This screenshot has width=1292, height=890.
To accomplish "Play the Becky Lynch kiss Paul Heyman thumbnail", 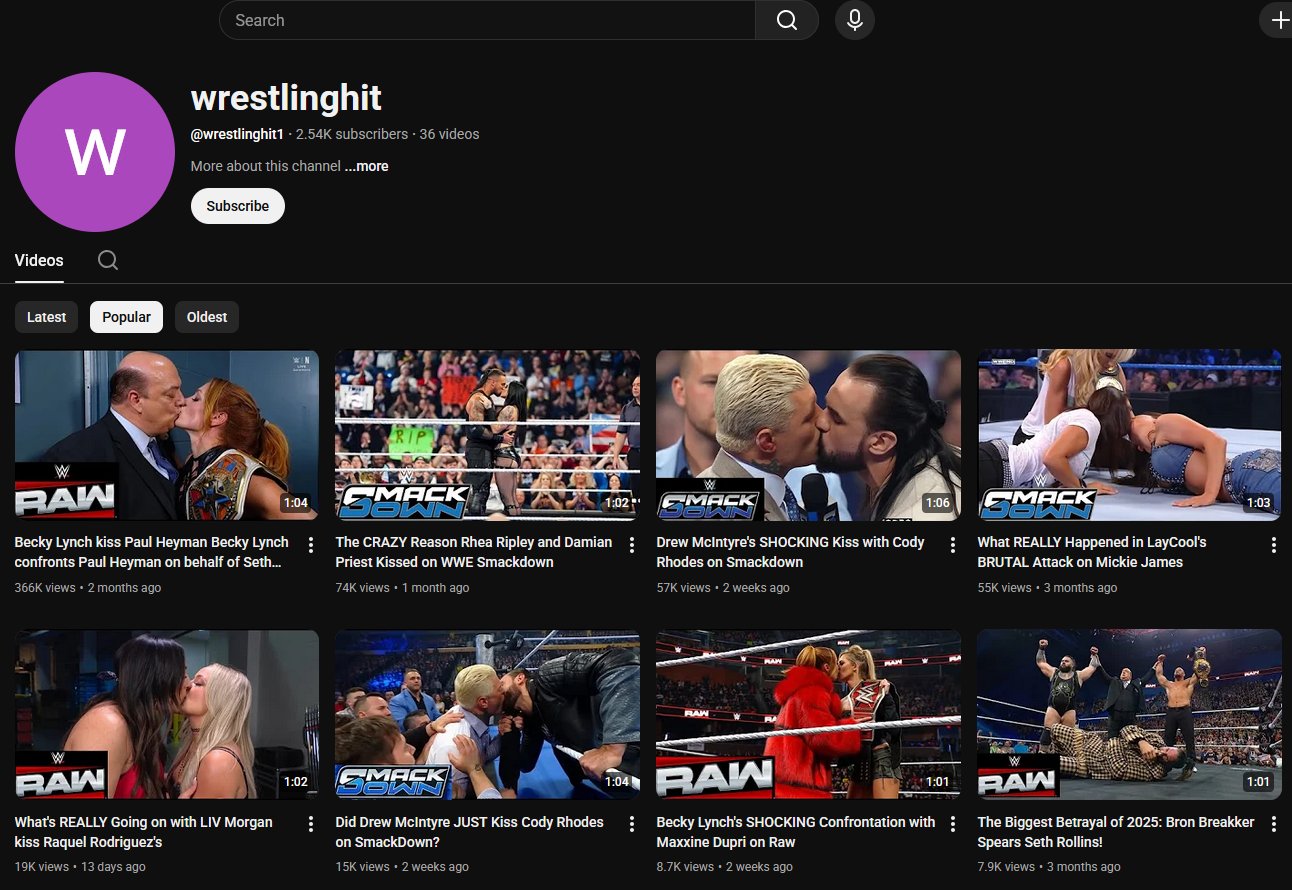I will (x=167, y=435).
